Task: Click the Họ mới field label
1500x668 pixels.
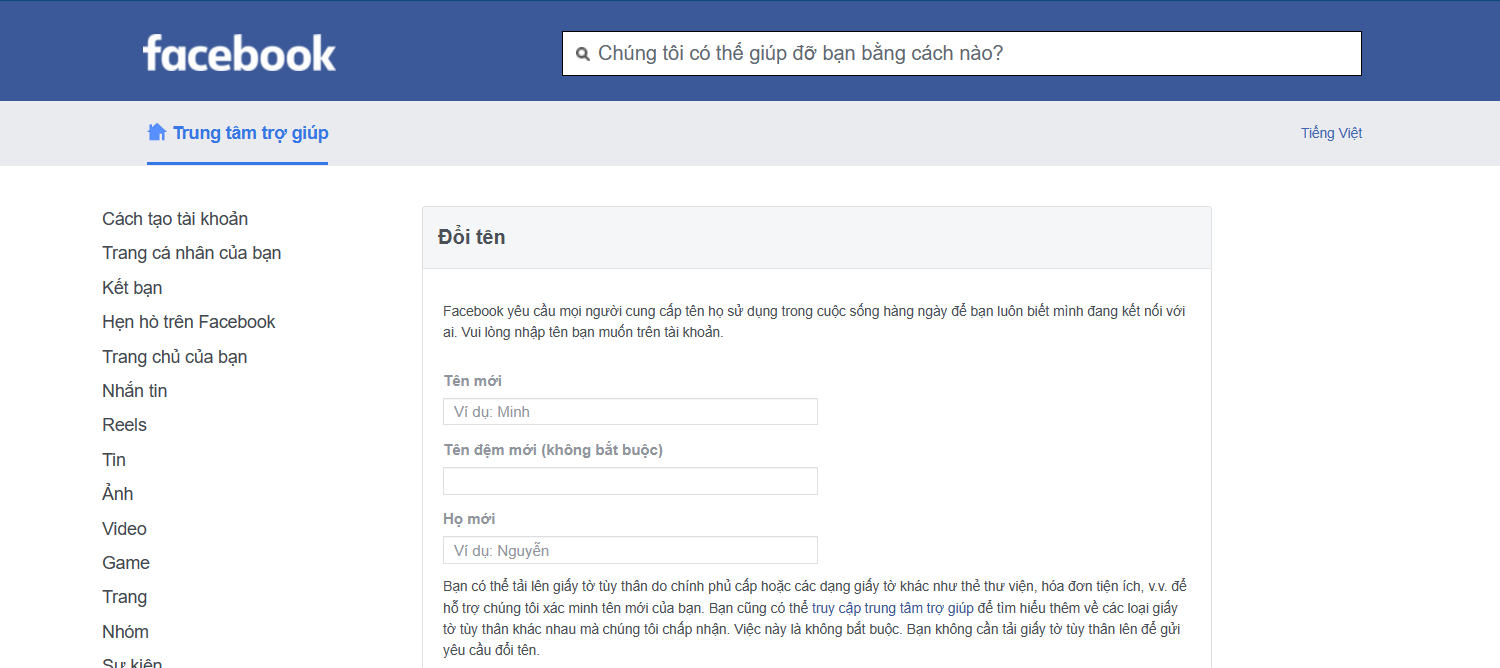Action: point(470,519)
